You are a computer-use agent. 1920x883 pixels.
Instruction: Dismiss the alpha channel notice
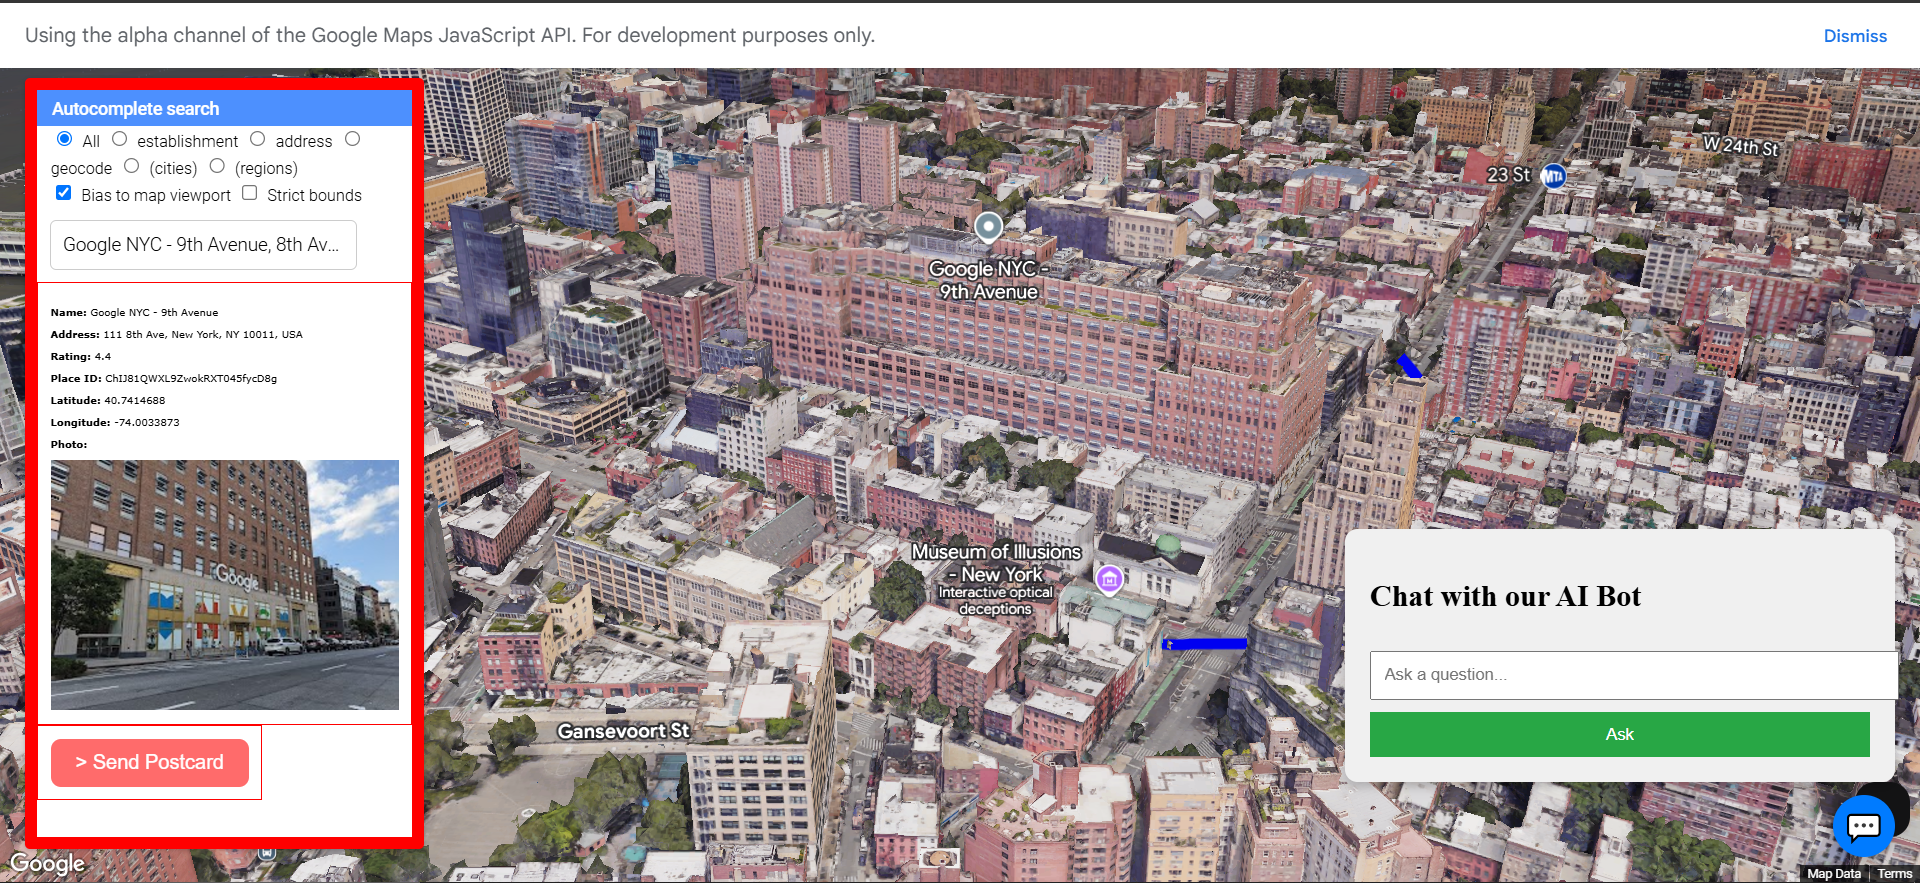(x=1855, y=36)
